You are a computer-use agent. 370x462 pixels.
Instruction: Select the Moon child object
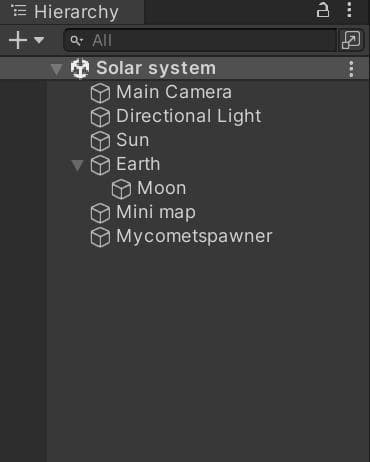click(x=162, y=188)
